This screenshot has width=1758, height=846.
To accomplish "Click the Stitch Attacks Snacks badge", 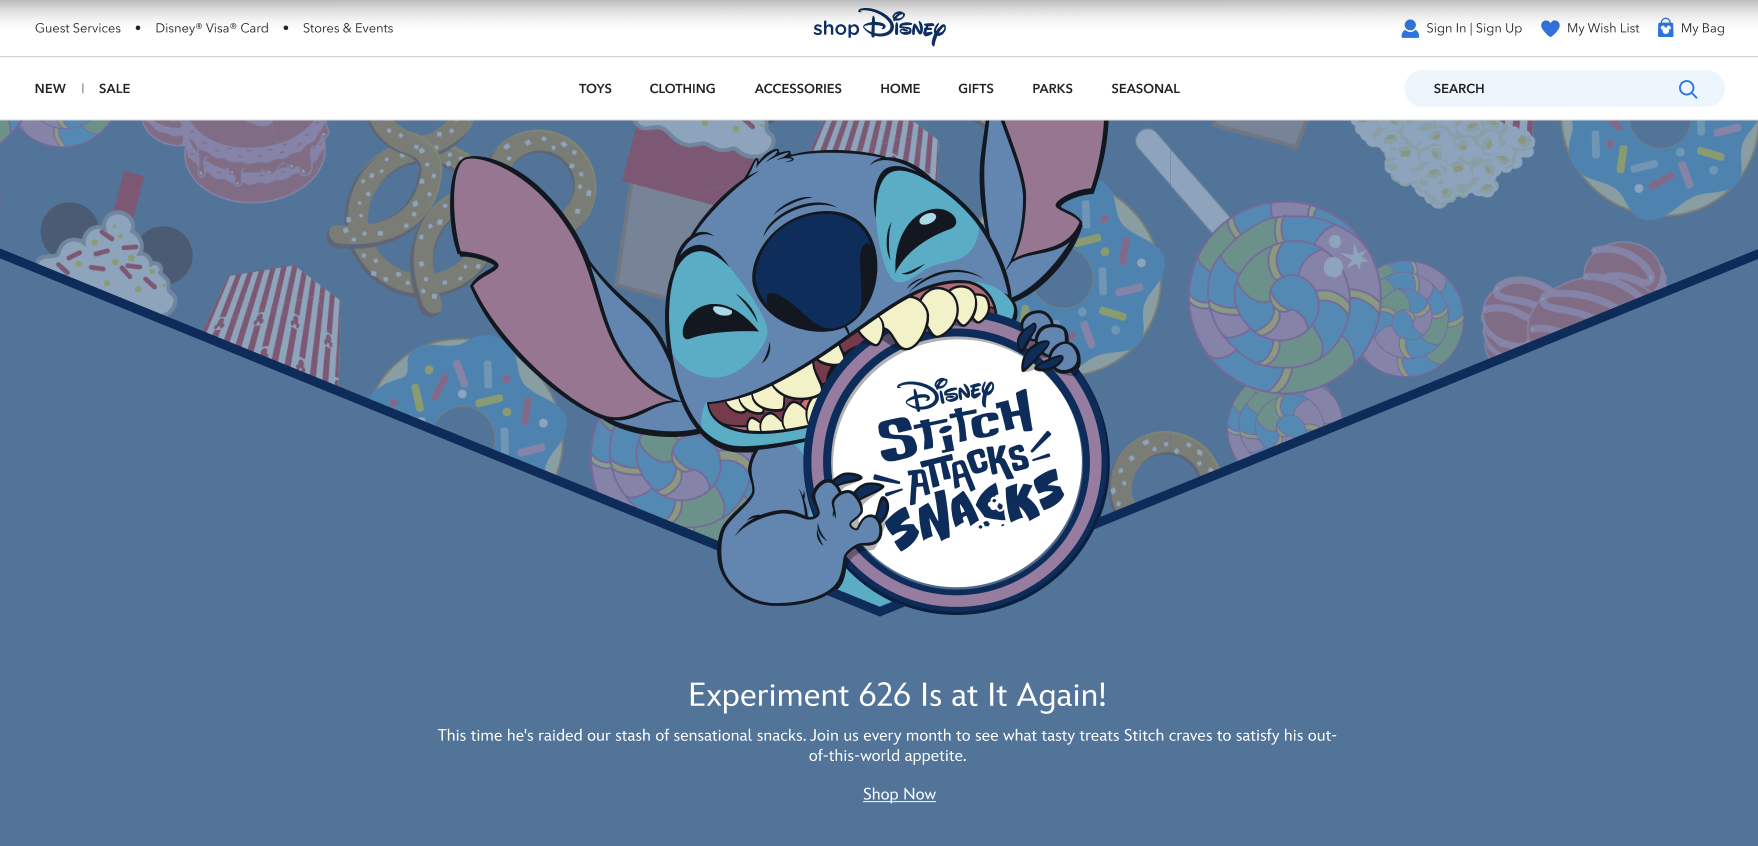I will point(957,463).
